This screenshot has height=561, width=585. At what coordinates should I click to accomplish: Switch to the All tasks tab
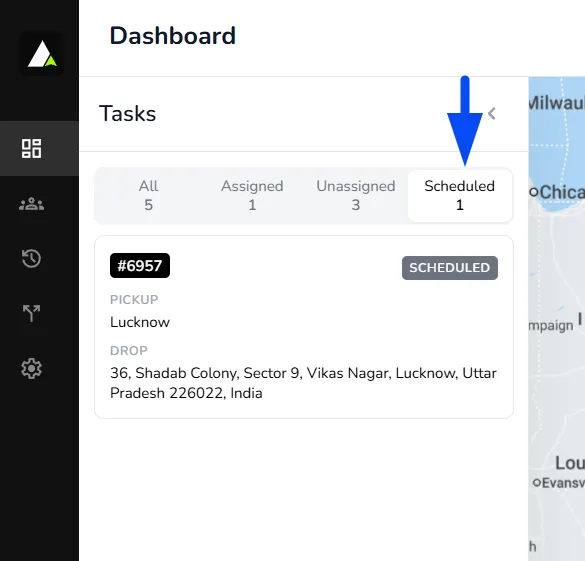coord(148,195)
